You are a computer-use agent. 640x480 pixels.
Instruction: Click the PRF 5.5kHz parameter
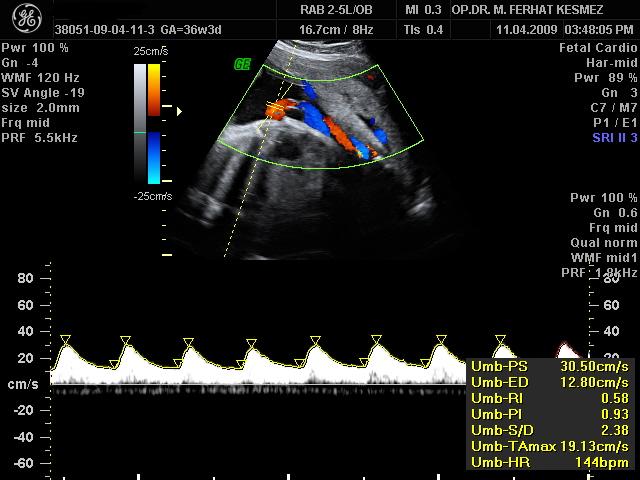[x=40, y=138]
